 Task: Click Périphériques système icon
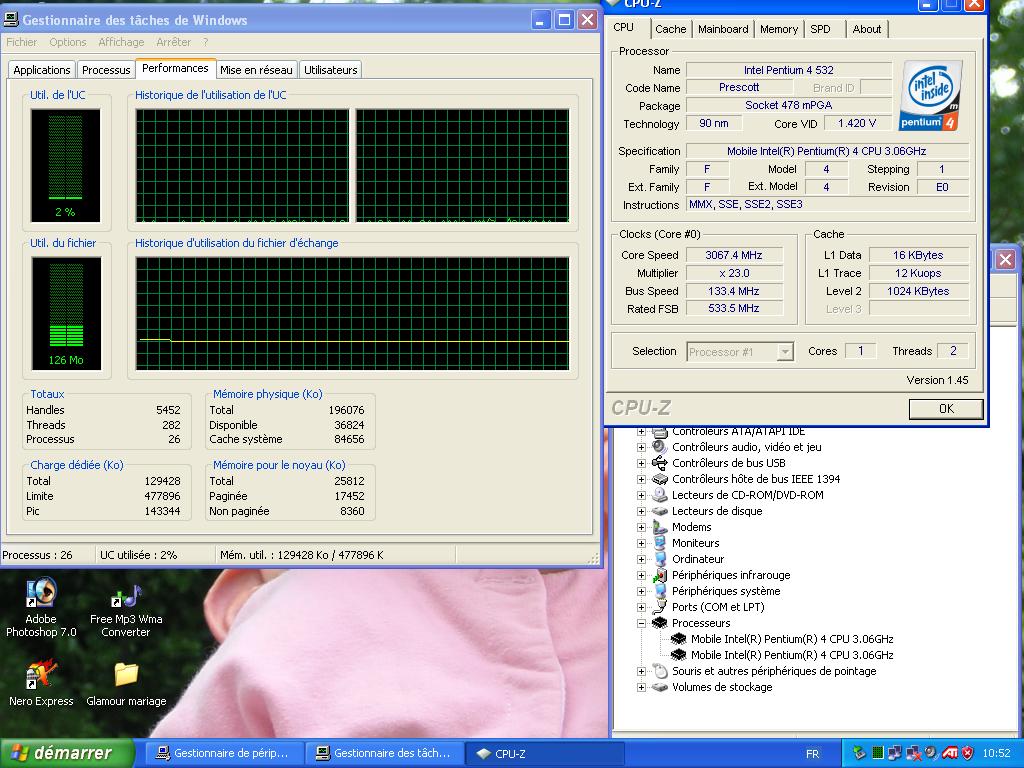pos(660,591)
